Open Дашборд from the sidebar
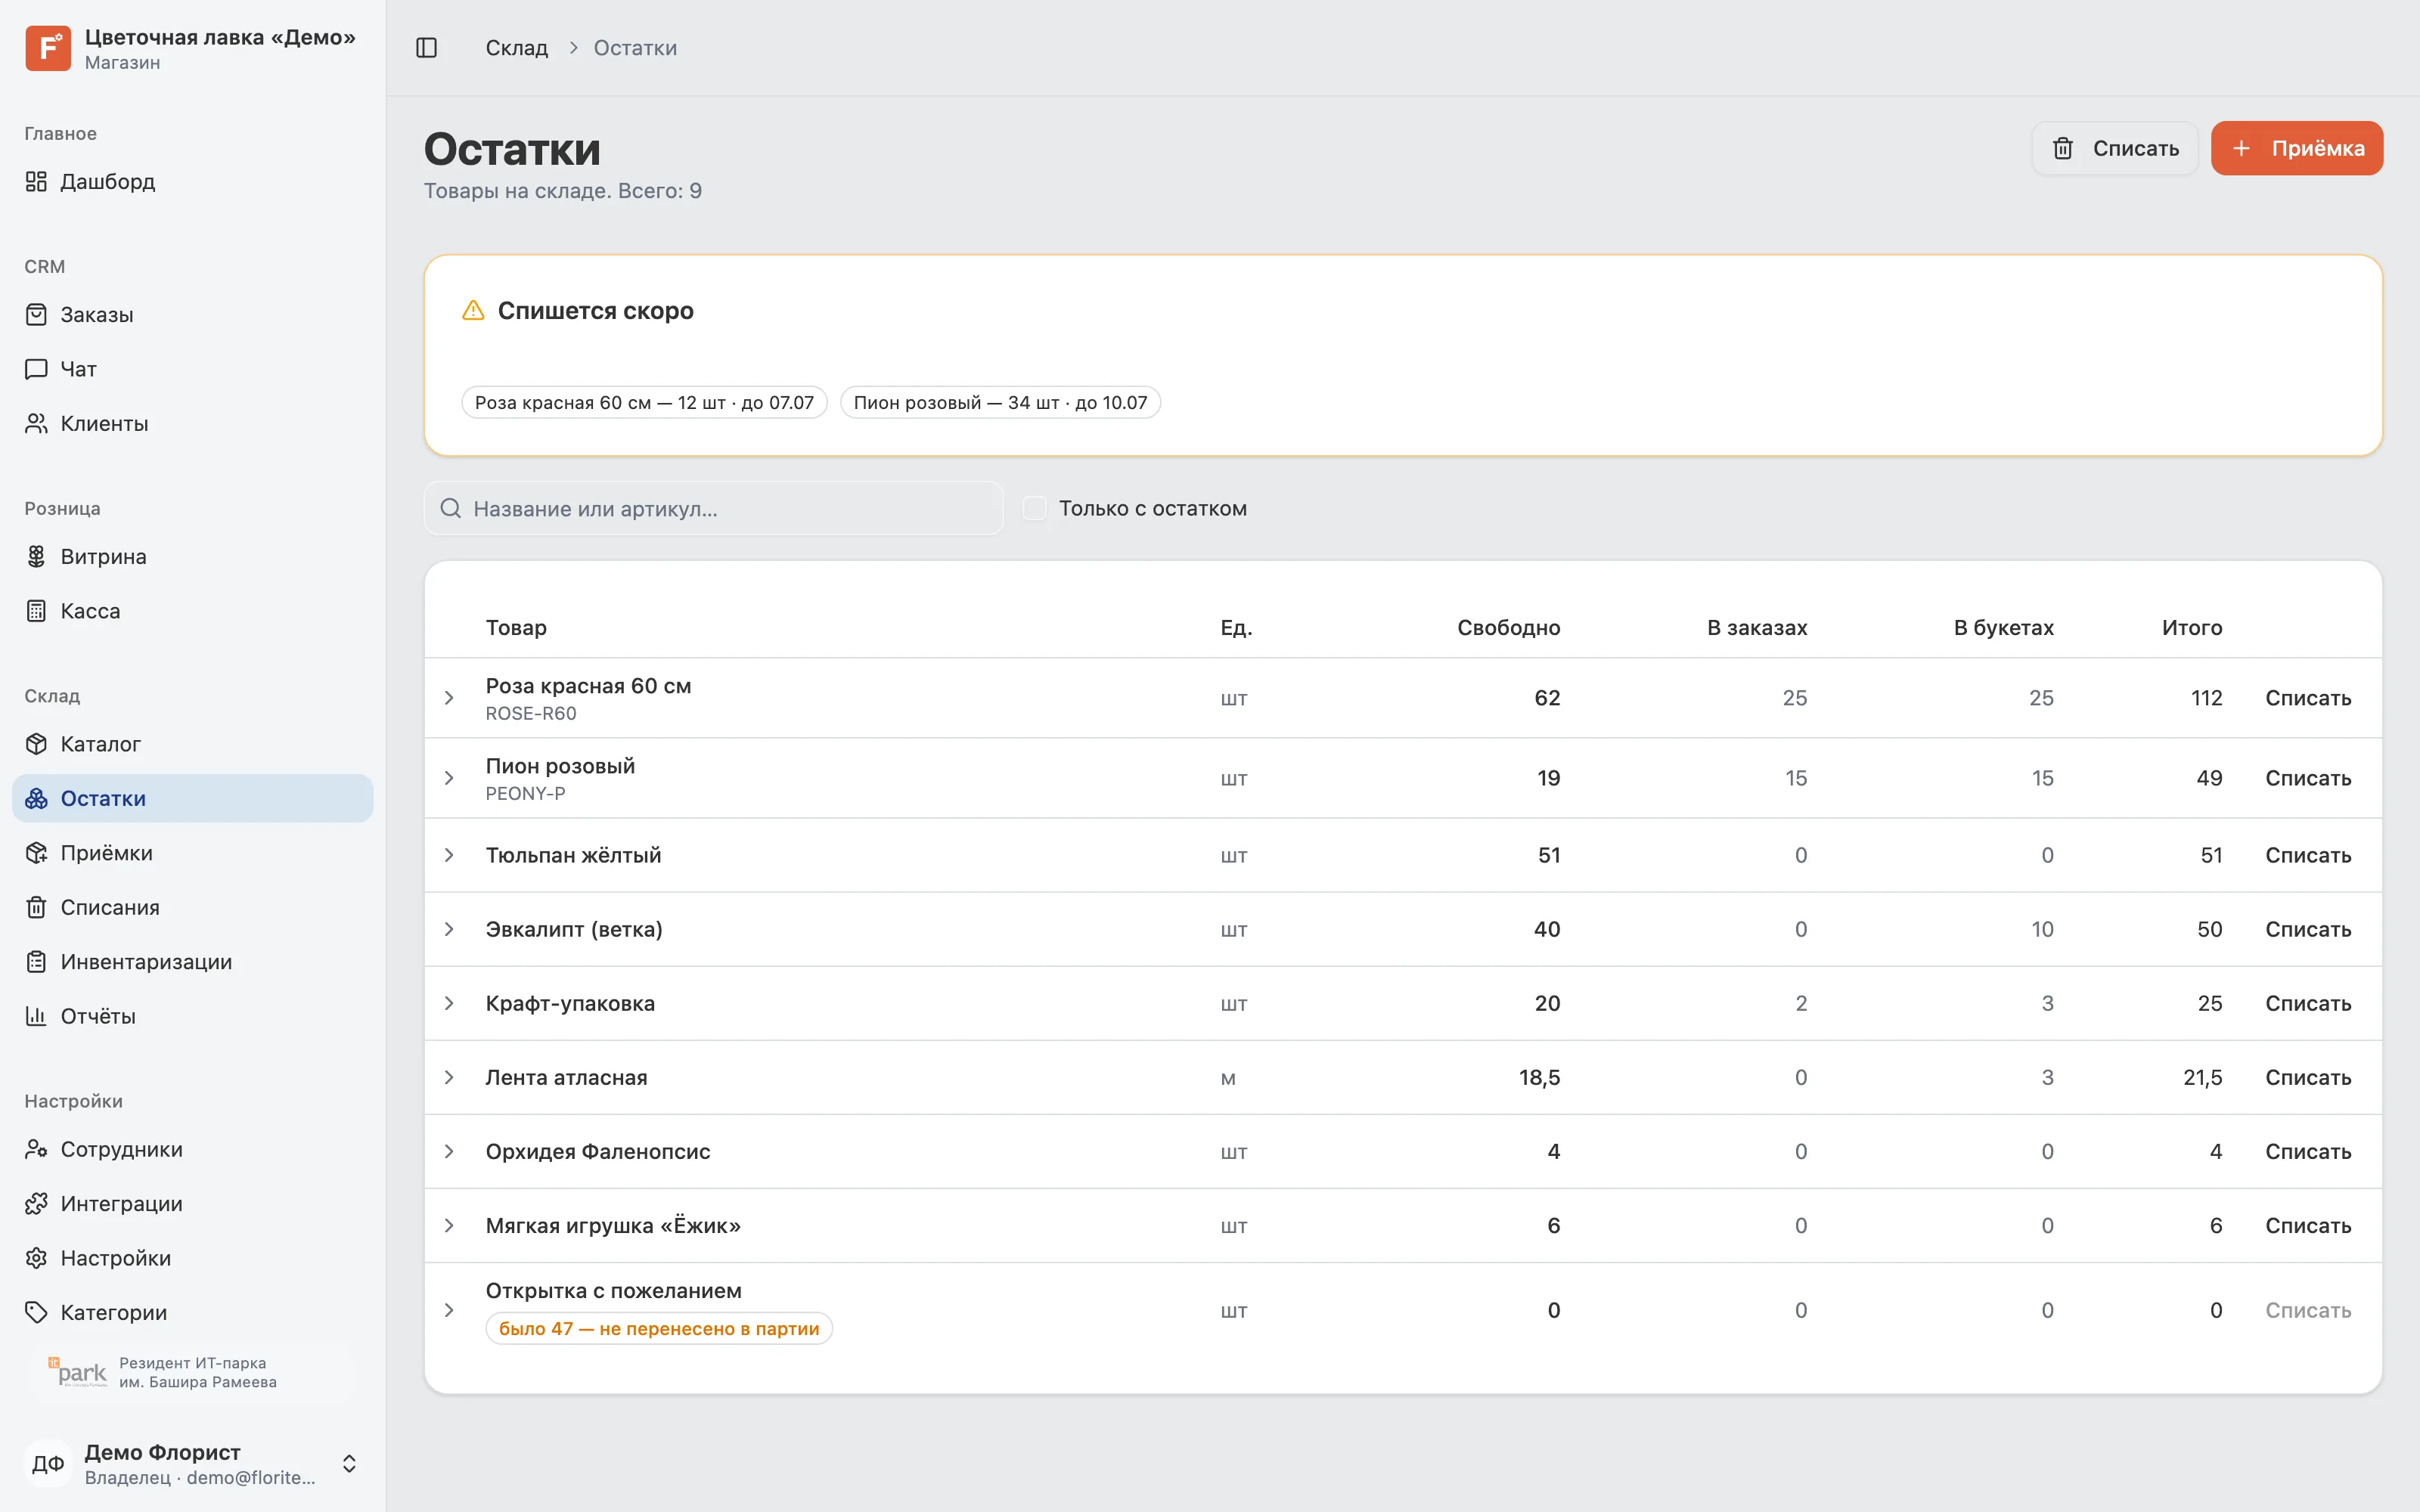The width and height of the screenshot is (2420, 1512). tap(192, 182)
